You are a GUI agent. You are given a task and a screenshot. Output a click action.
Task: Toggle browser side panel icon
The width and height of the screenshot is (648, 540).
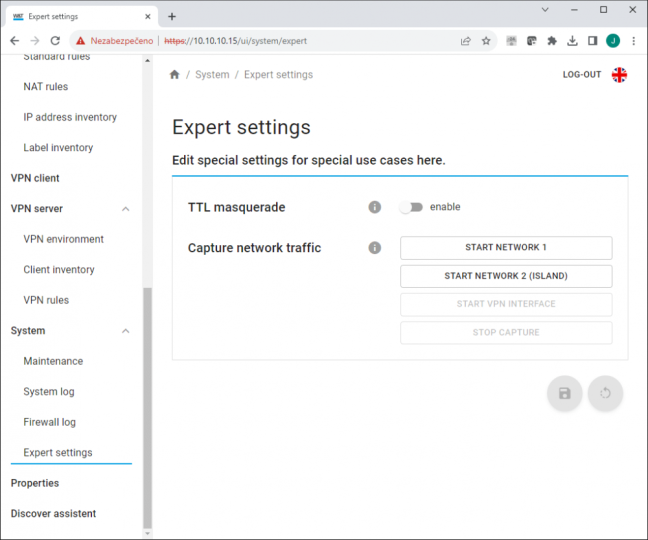pos(592,40)
